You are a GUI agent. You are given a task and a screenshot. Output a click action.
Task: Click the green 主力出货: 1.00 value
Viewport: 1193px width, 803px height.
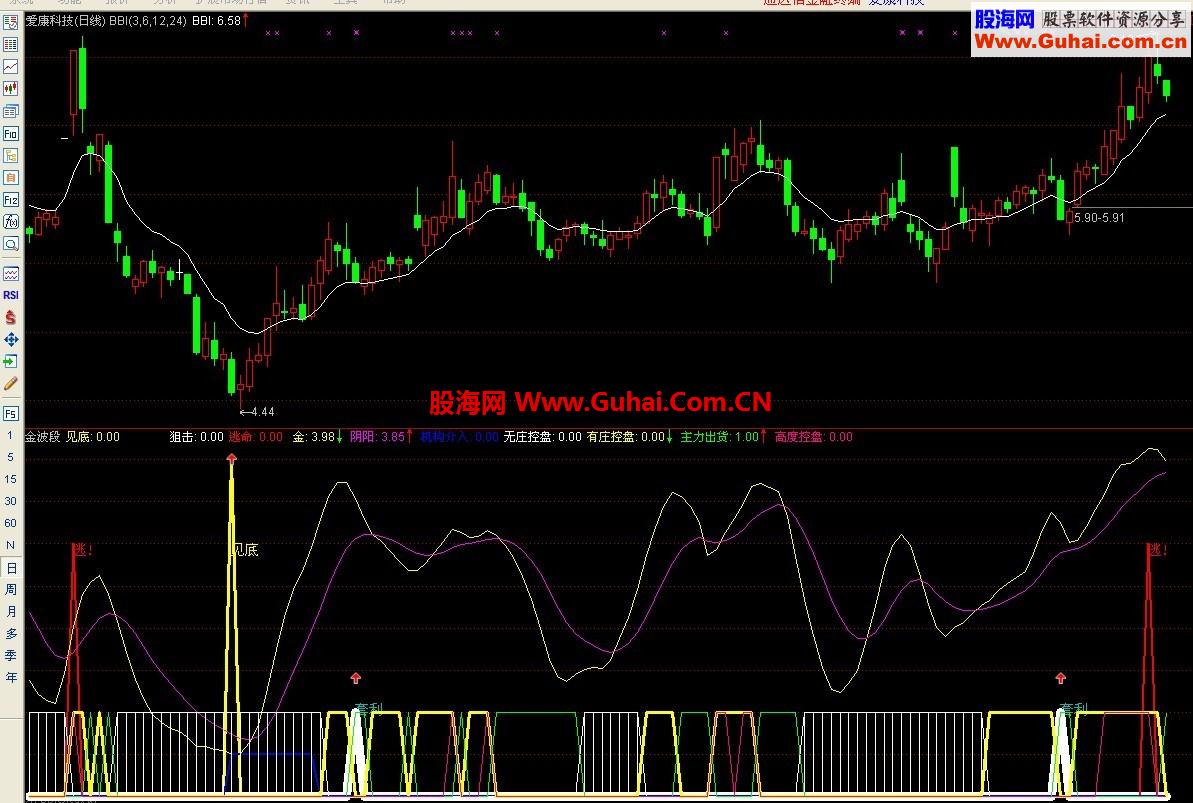point(720,437)
